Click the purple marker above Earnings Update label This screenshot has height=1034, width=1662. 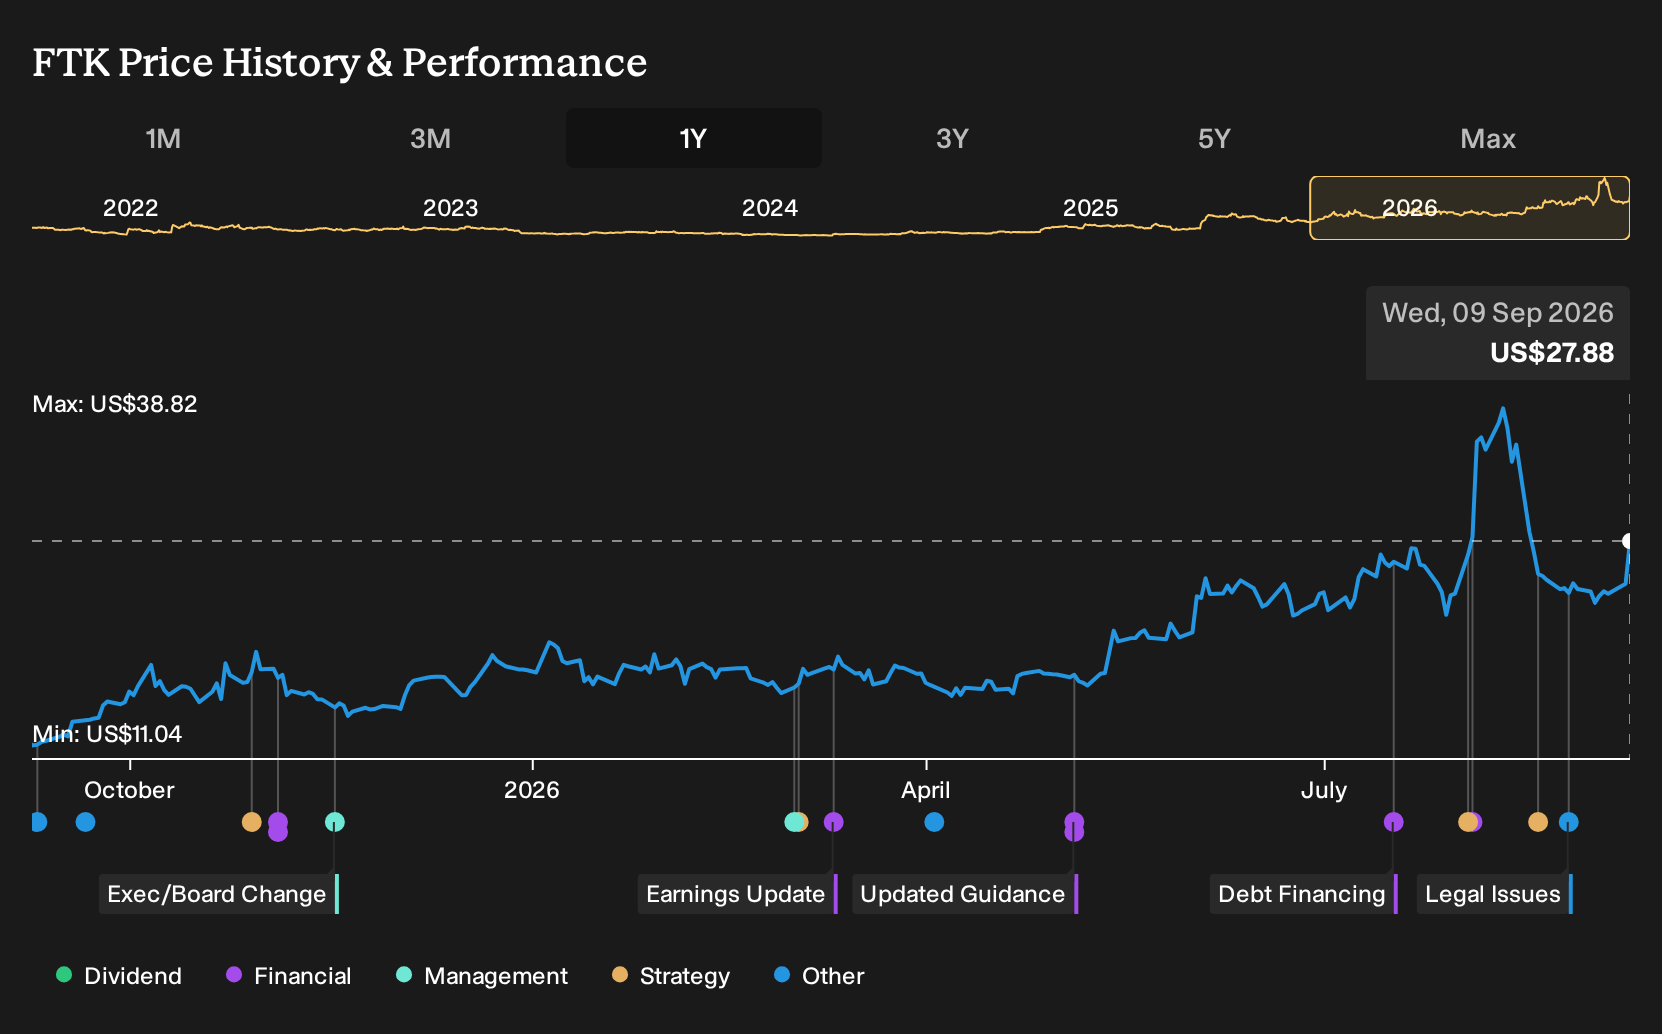pos(833,822)
